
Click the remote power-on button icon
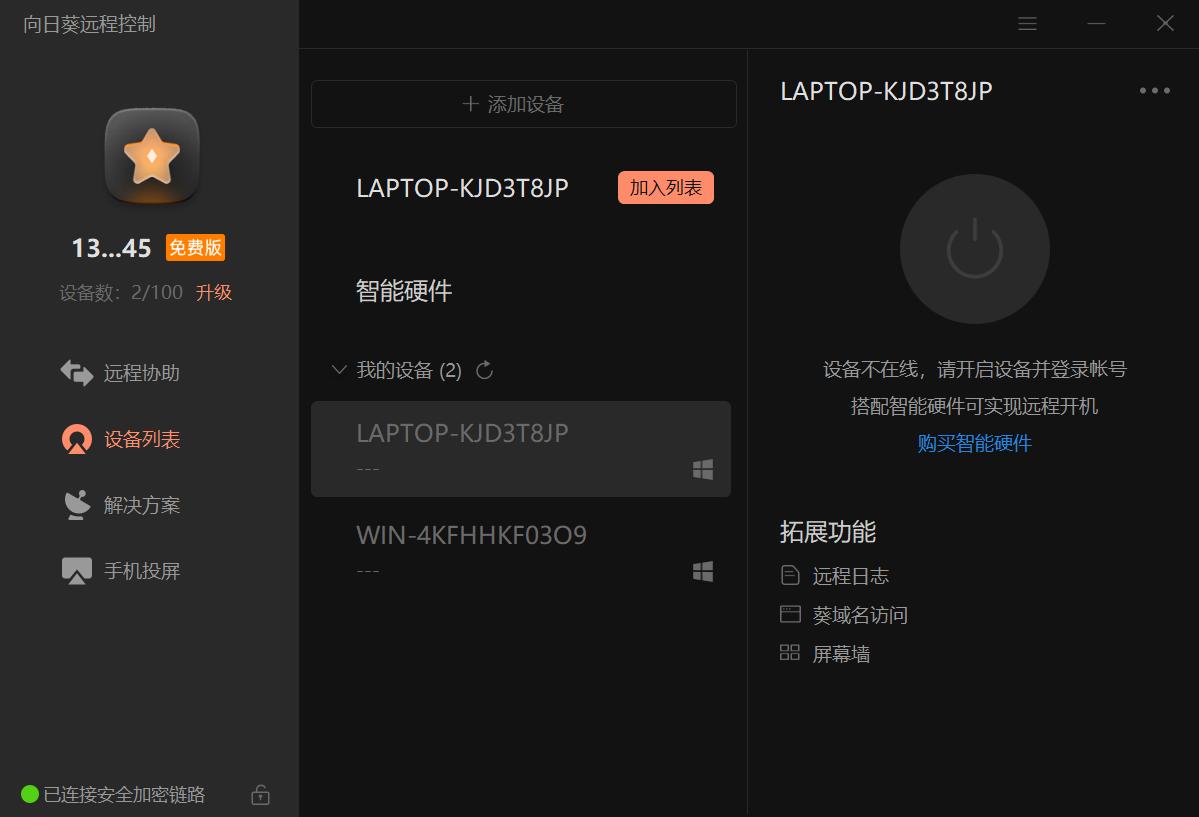coord(973,249)
